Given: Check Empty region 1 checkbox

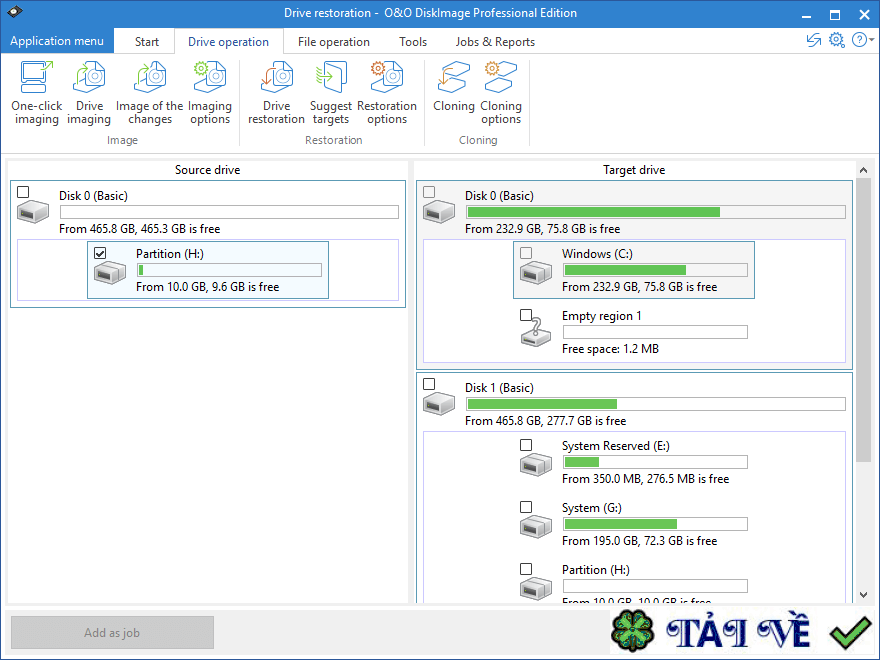Looking at the screenshot, I should 526,315.
